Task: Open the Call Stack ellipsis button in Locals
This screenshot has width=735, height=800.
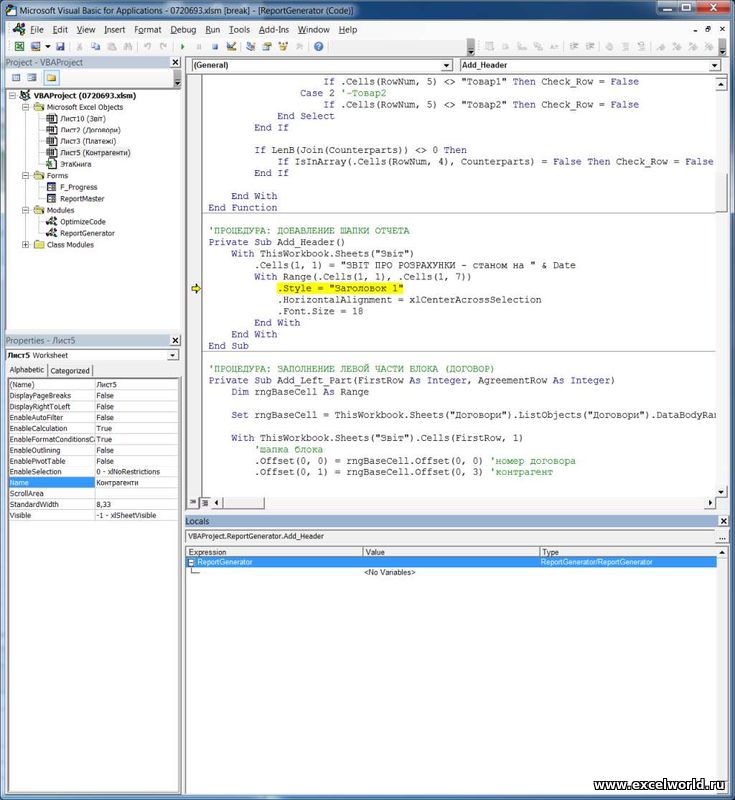Action: pos(722,537)
